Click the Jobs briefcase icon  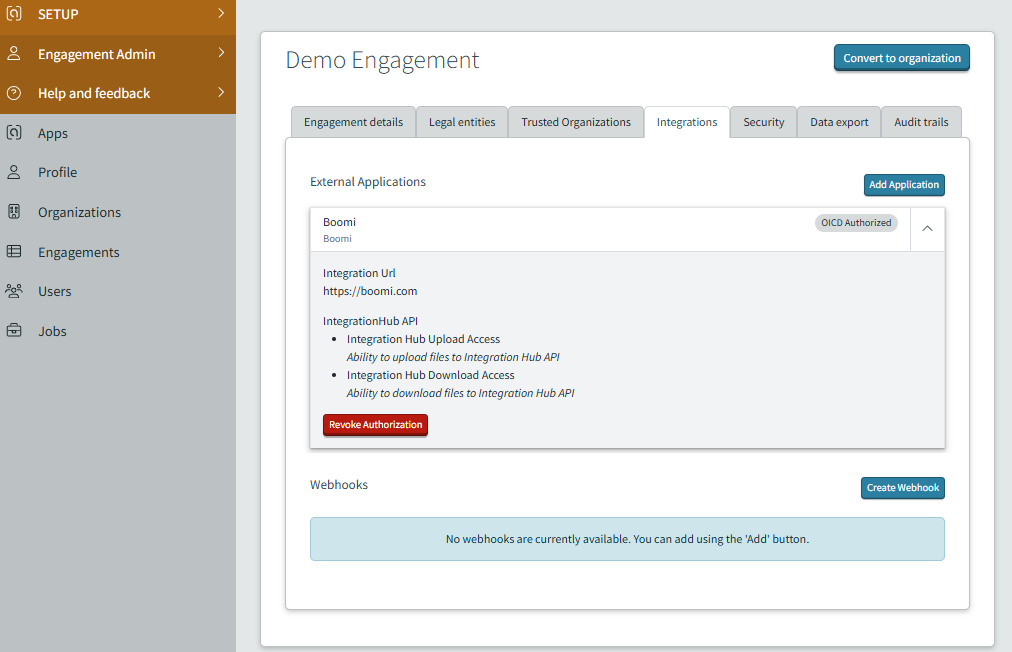point(14,331)
